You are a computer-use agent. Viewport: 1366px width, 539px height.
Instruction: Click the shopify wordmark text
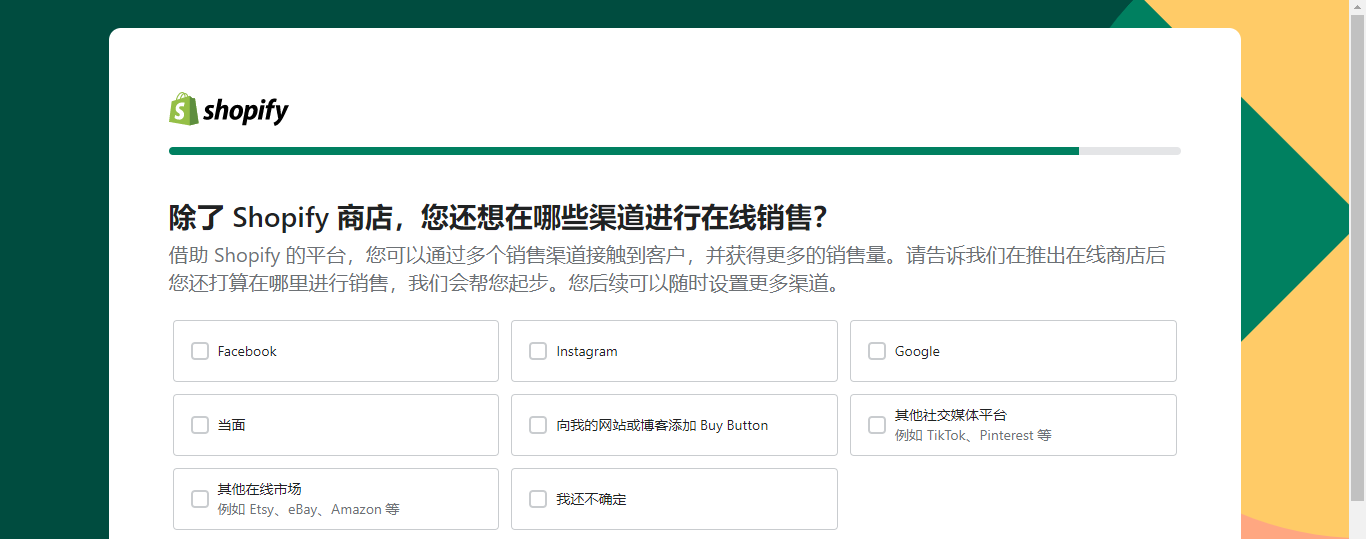click(x=246, y=110)
